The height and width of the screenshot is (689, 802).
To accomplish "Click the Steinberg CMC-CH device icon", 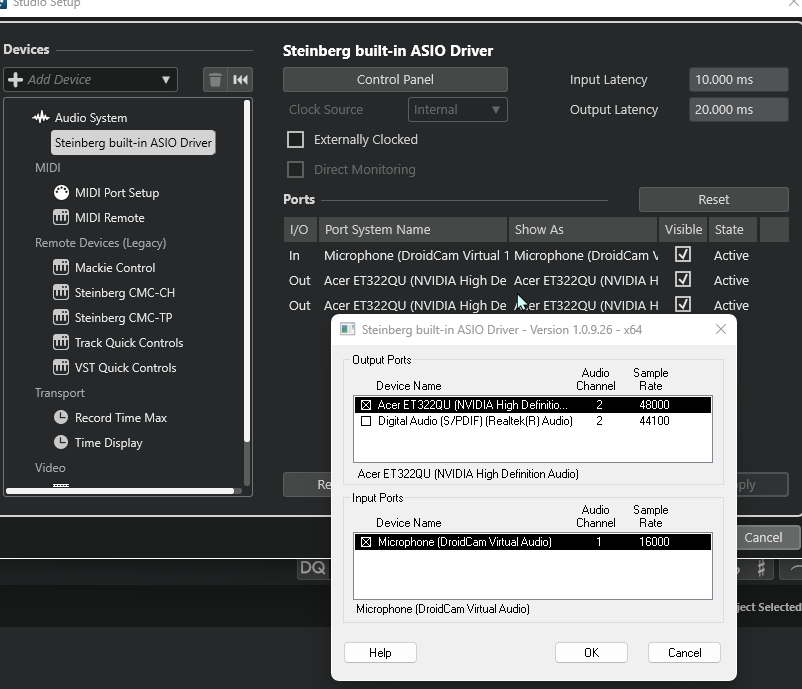I will tap(61, 293).
